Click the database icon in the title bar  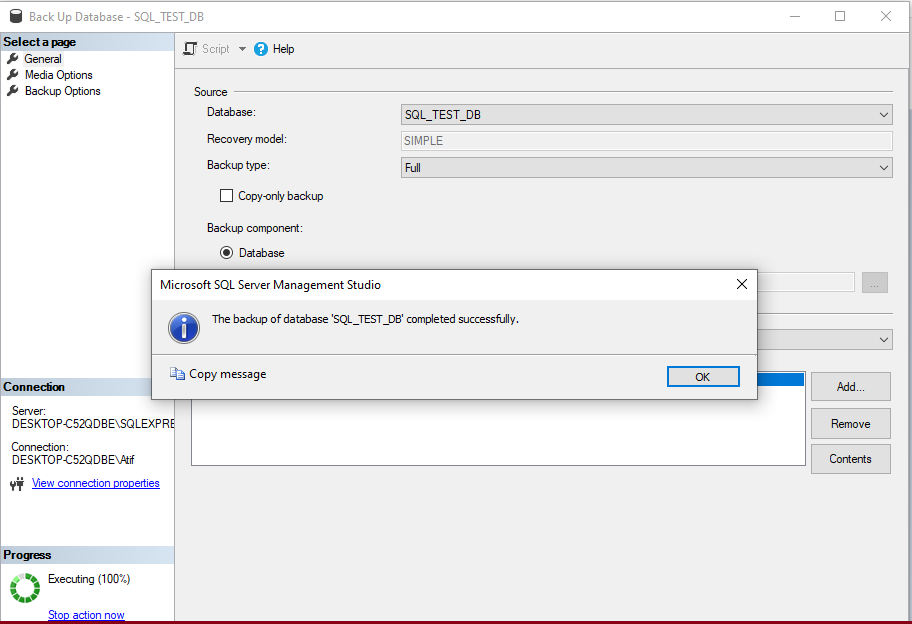14,16
